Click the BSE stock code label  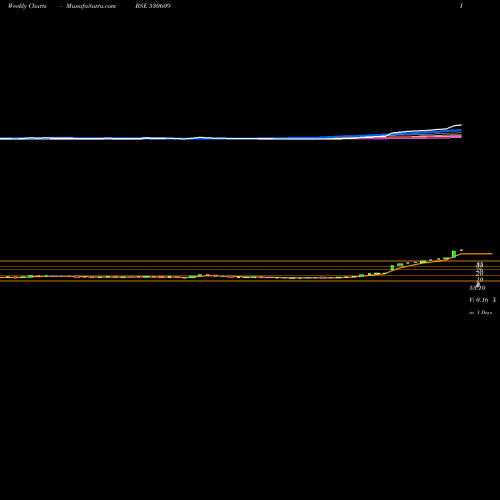click(153, 6)
